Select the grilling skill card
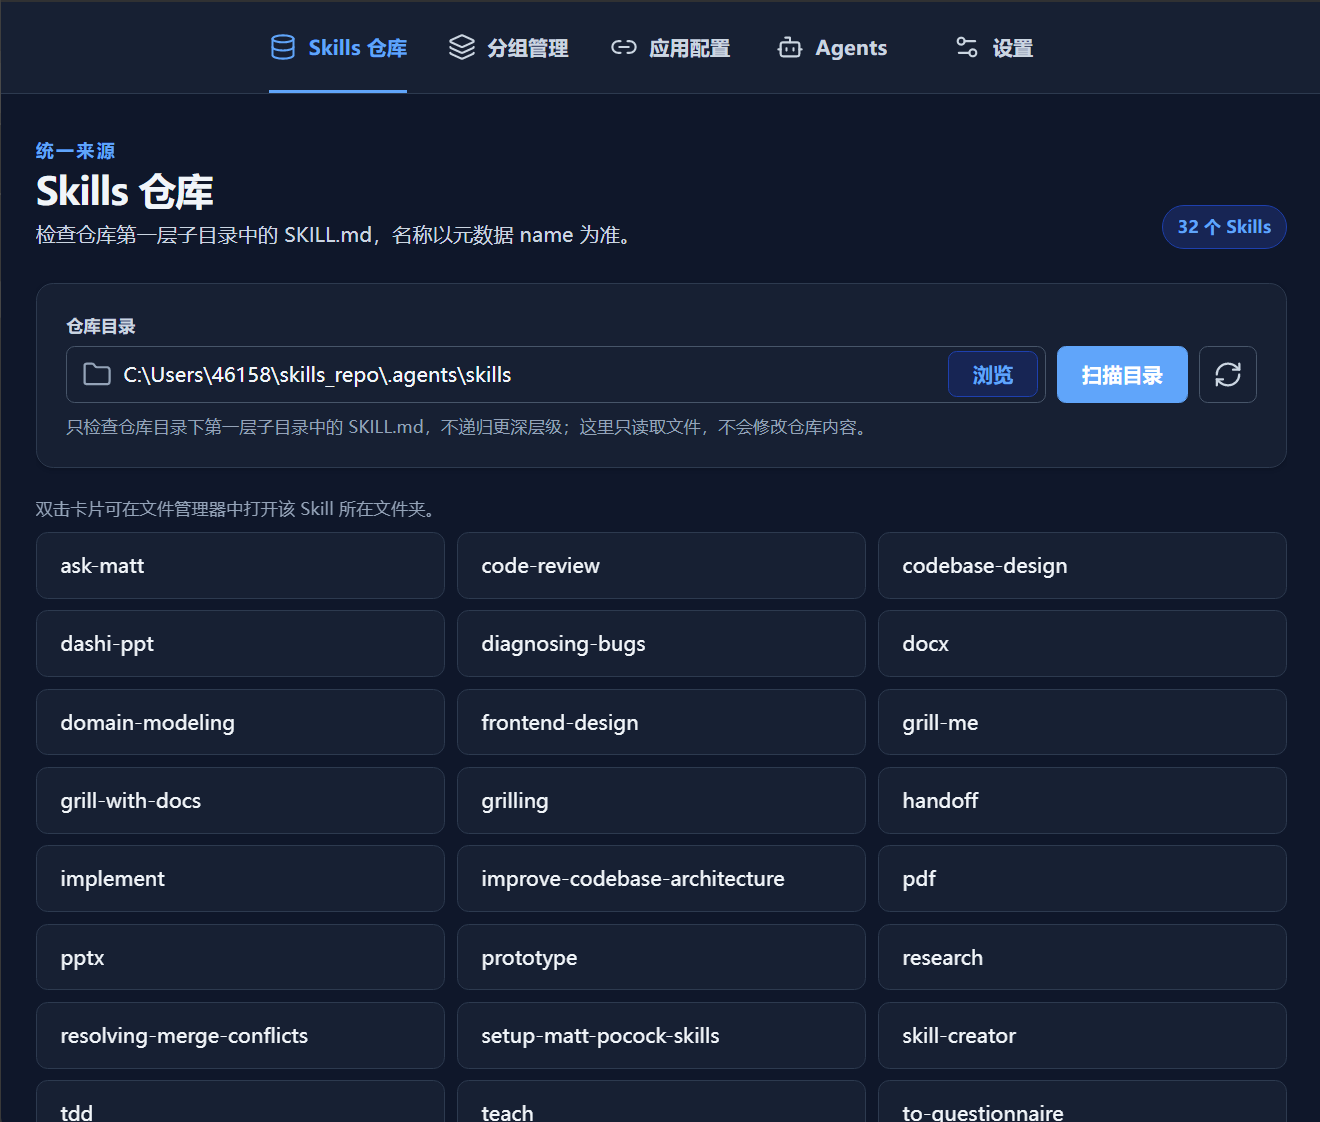The height and width of the screenshot is (1122, 1320). point(661,801)
